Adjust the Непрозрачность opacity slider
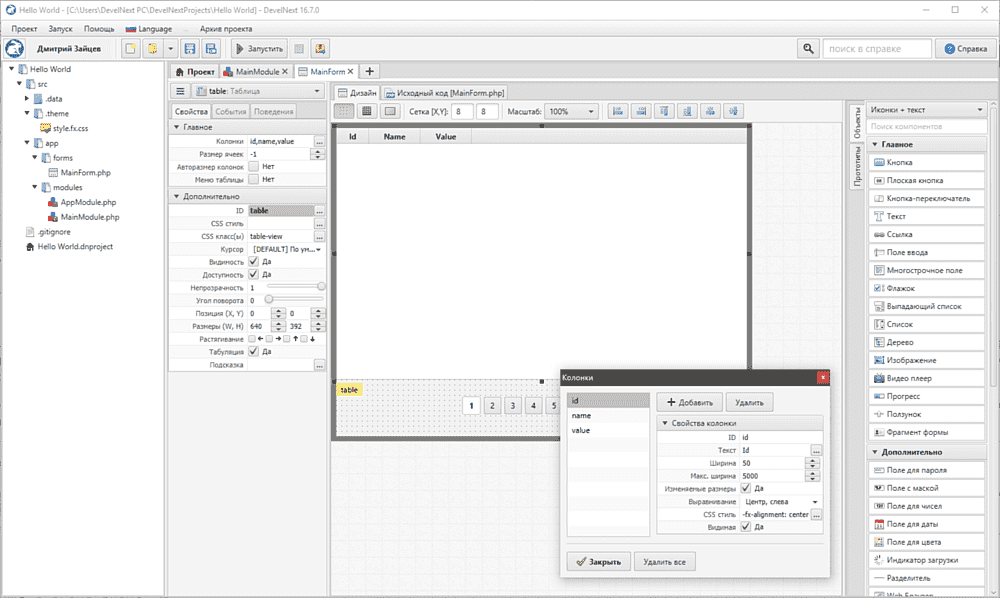The image size is (1000, 598). [x=321, y=287]
